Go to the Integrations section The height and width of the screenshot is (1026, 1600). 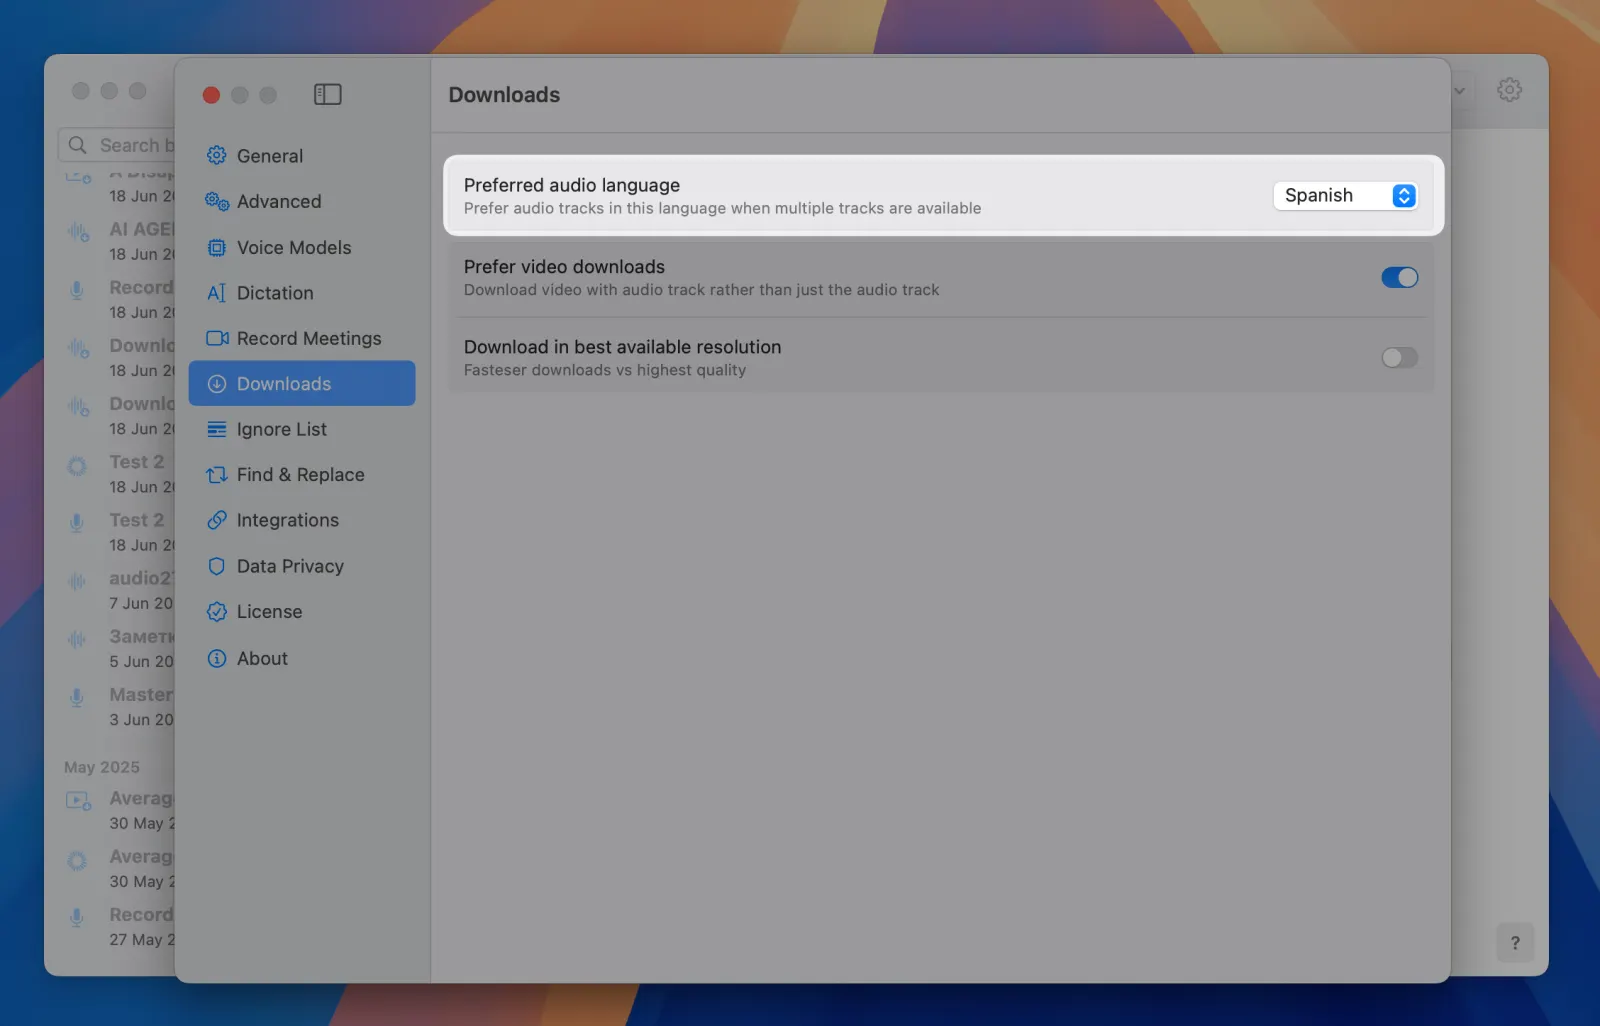302,520
